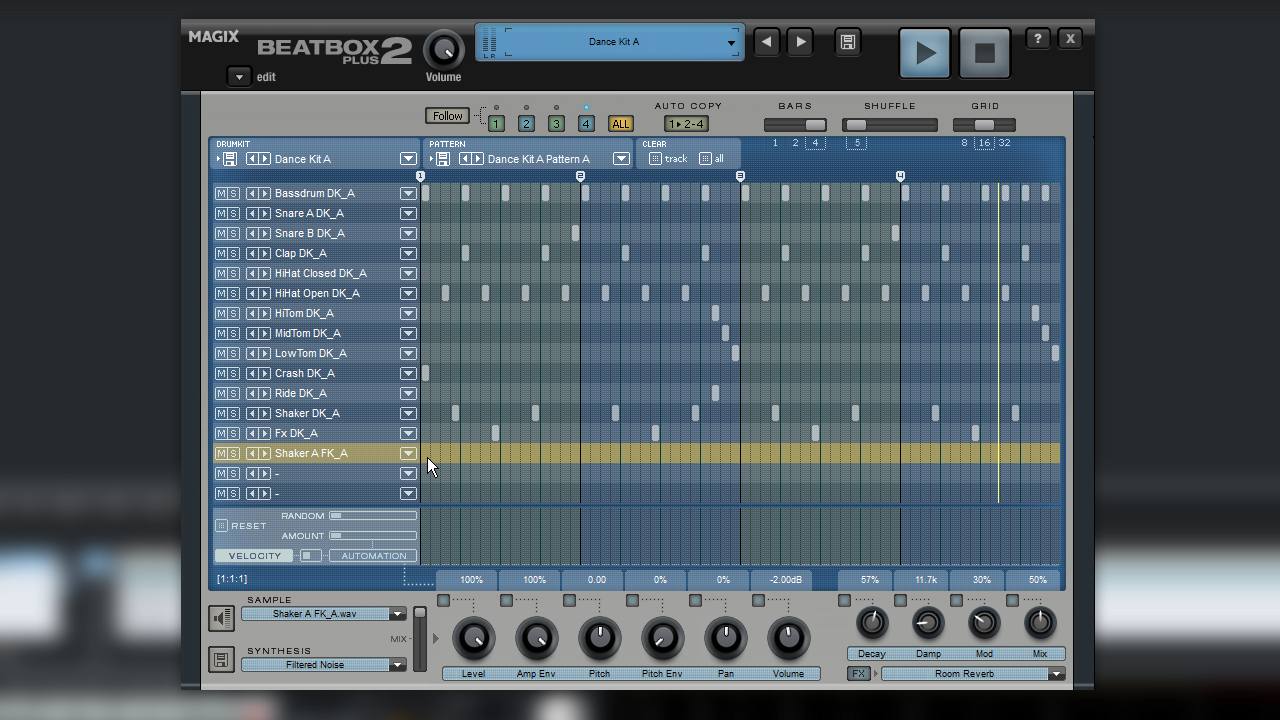Open the Snare B DK_A instrument dropdown
1280x720 pixels.
pos(408,233)
